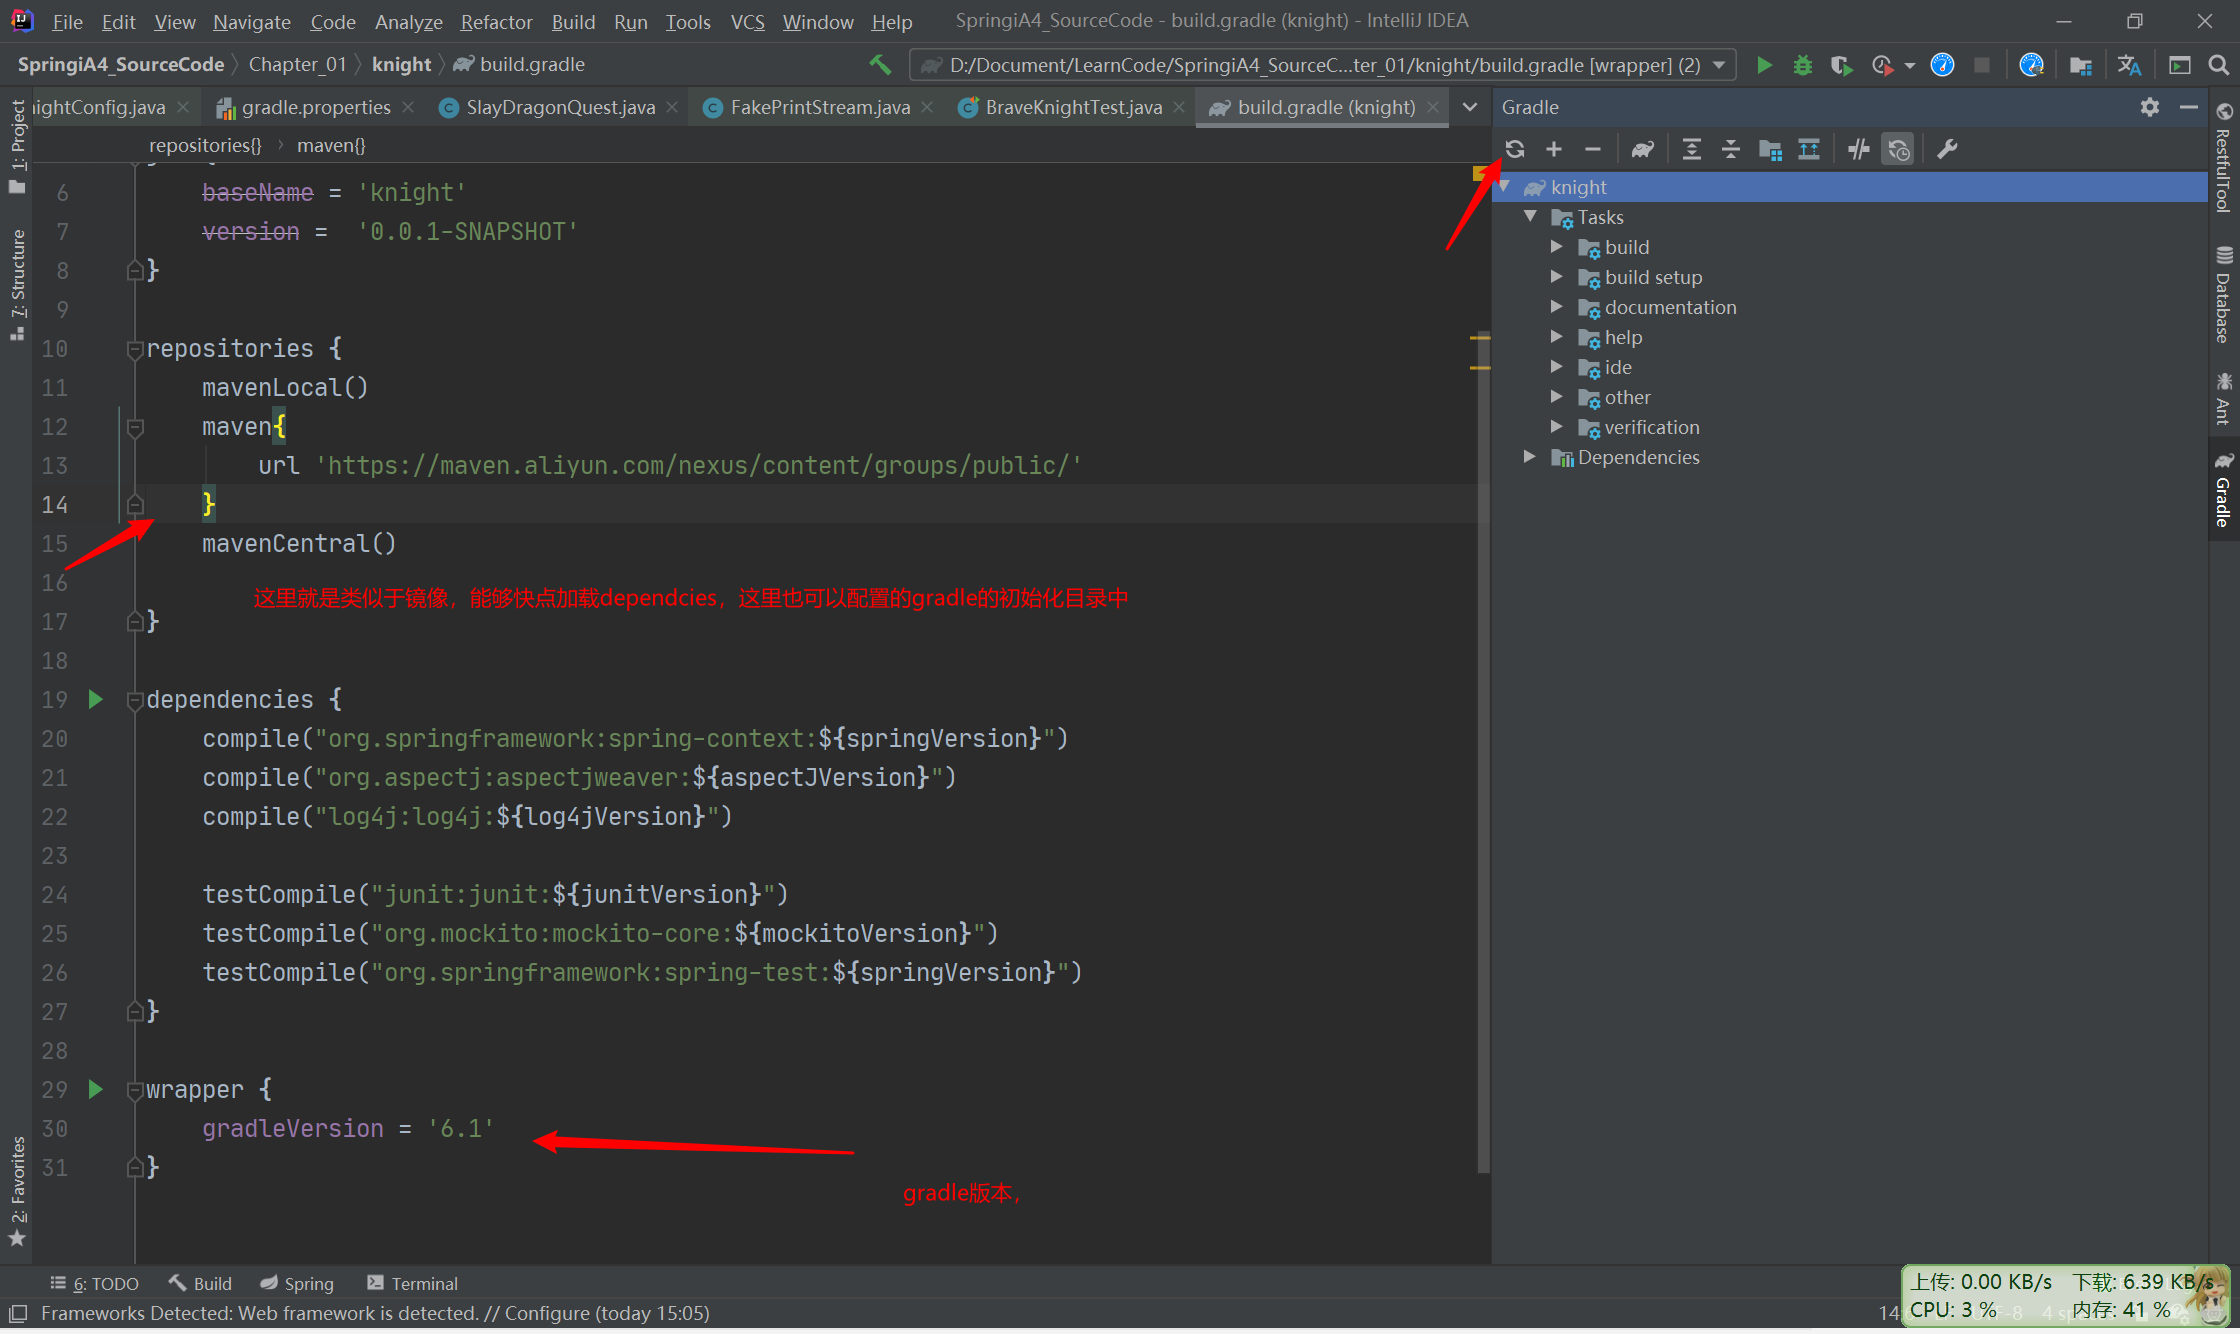Image resolution: width=2240 pixels, height=1334 pixels.
Task: Click the disabled stop button
Action: click(1982, 65)
